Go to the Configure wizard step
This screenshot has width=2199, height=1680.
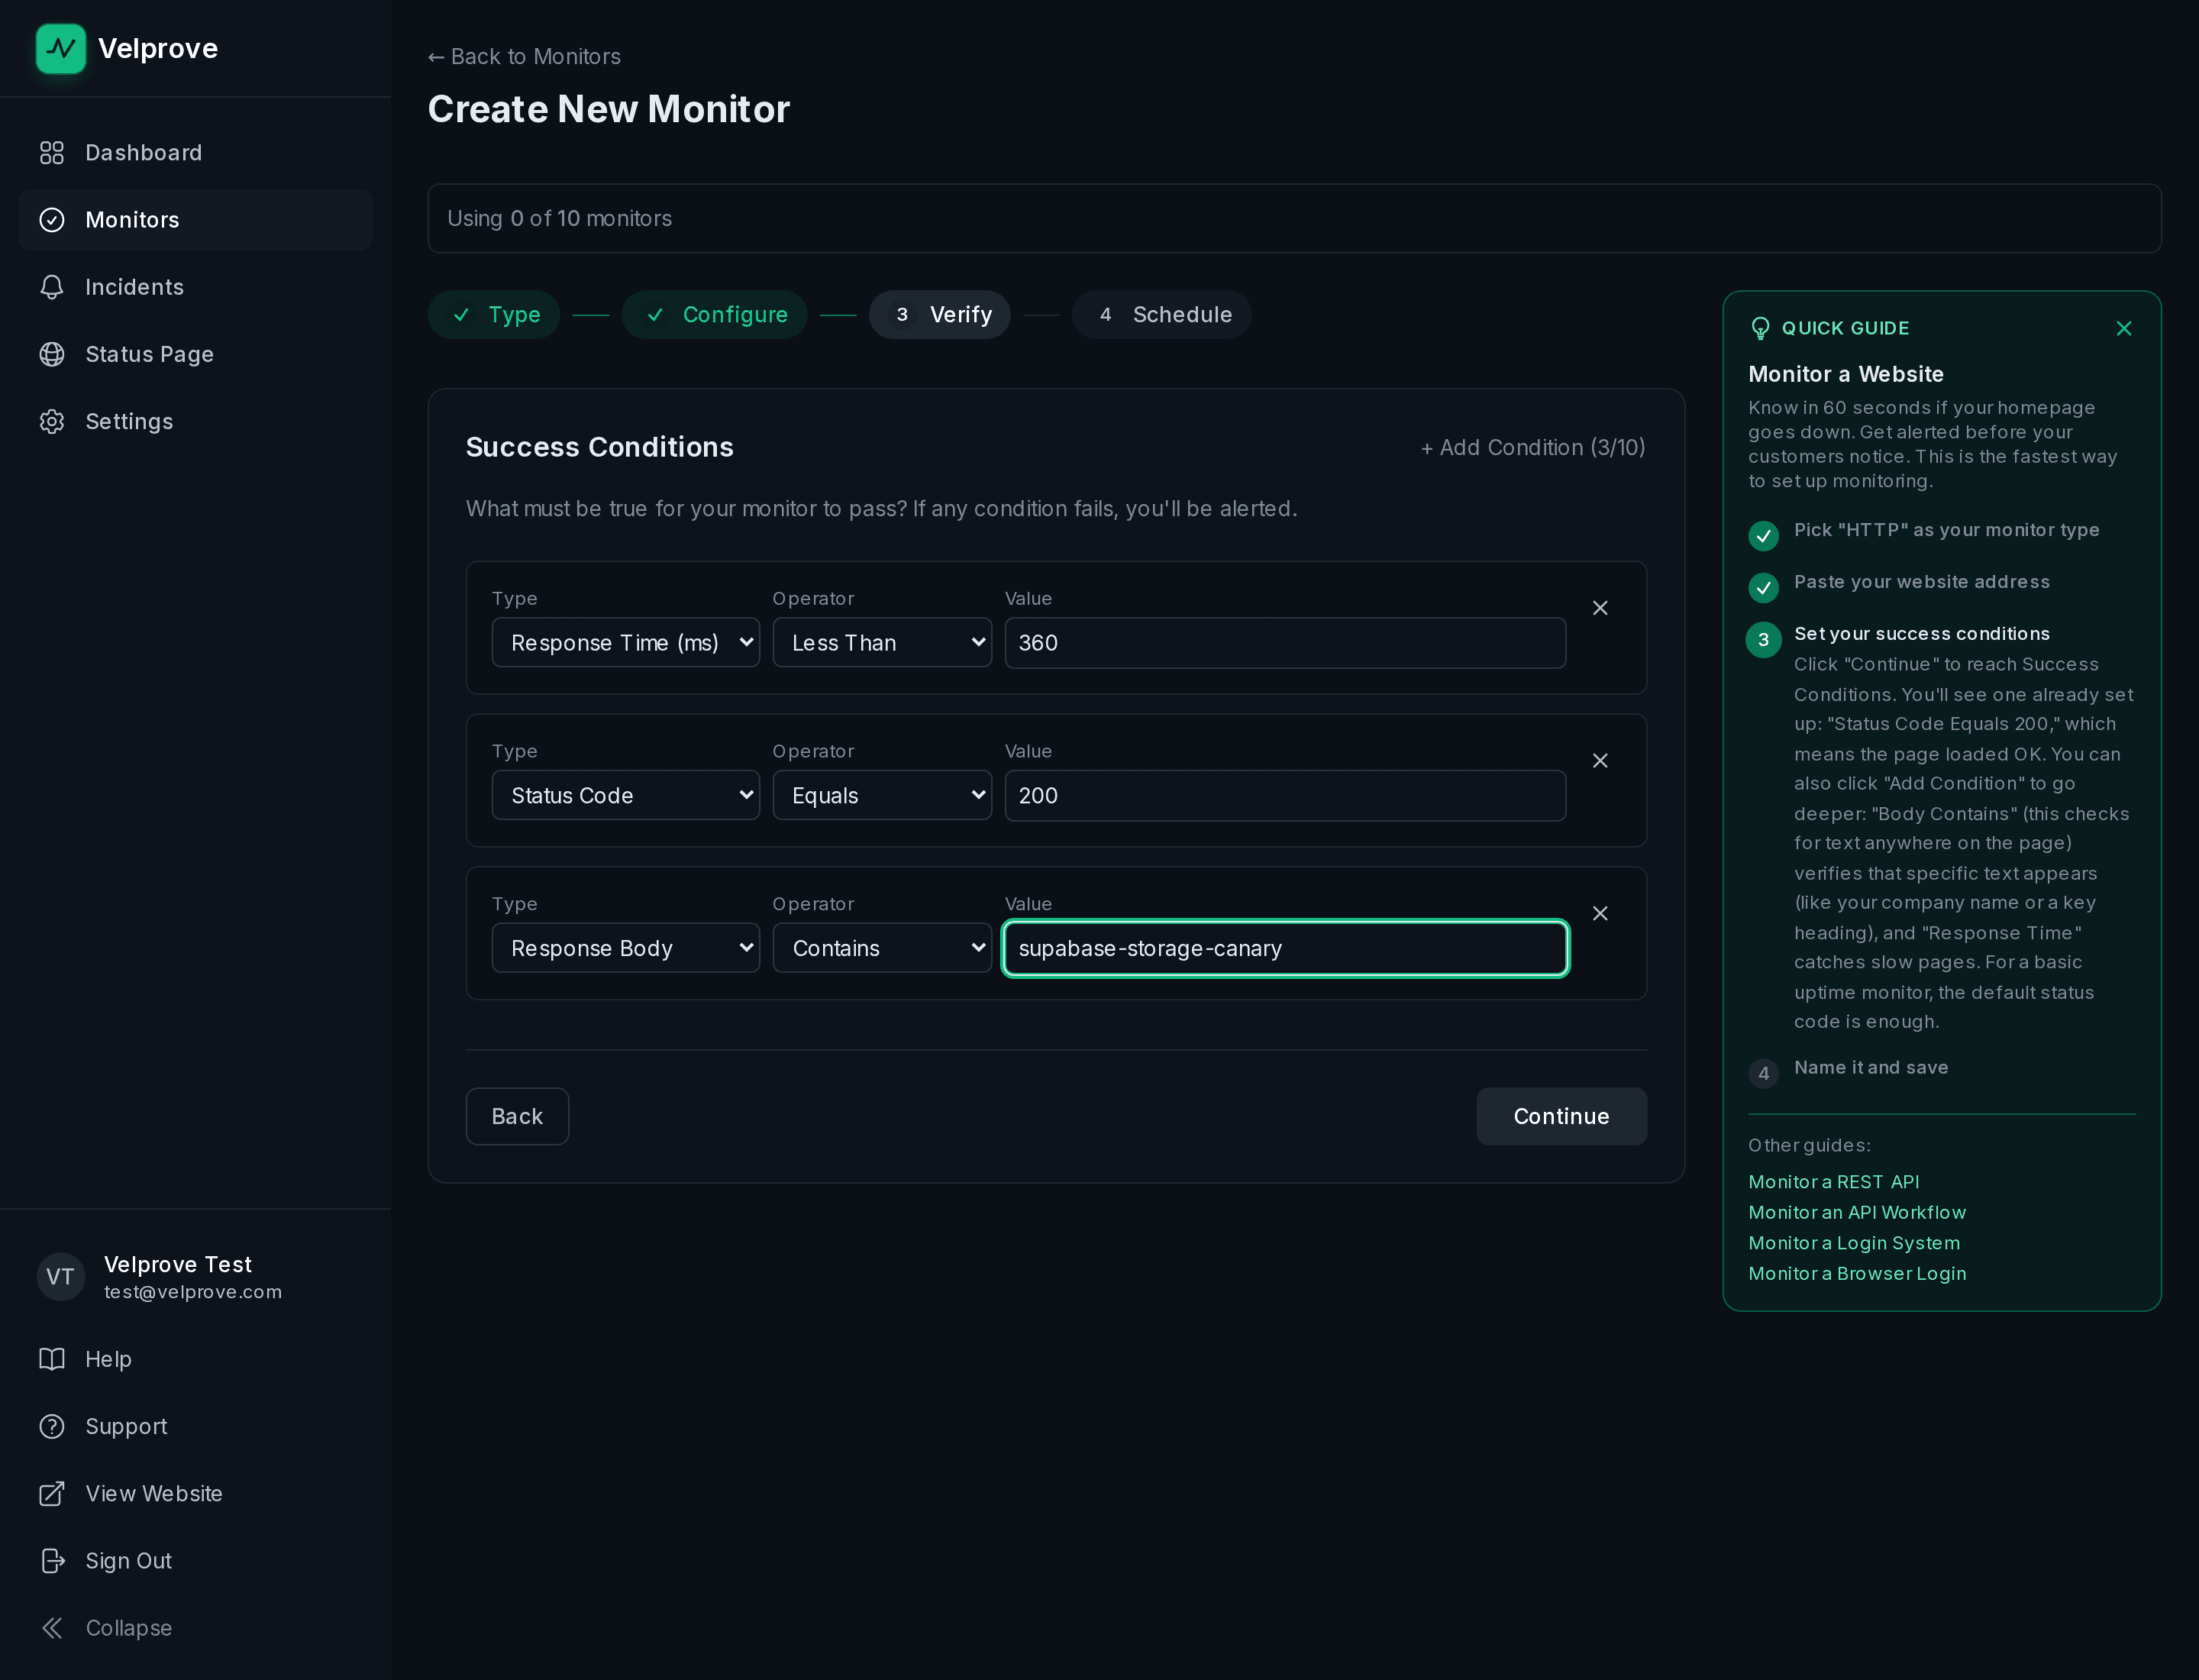click(714, 315)
